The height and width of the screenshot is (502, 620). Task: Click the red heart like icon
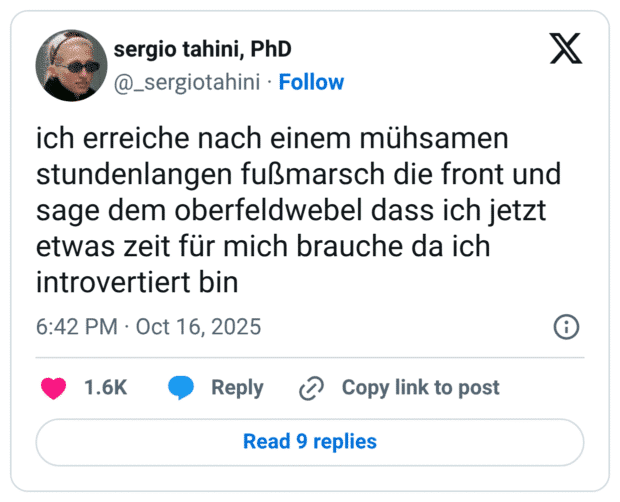pos(52,388)
